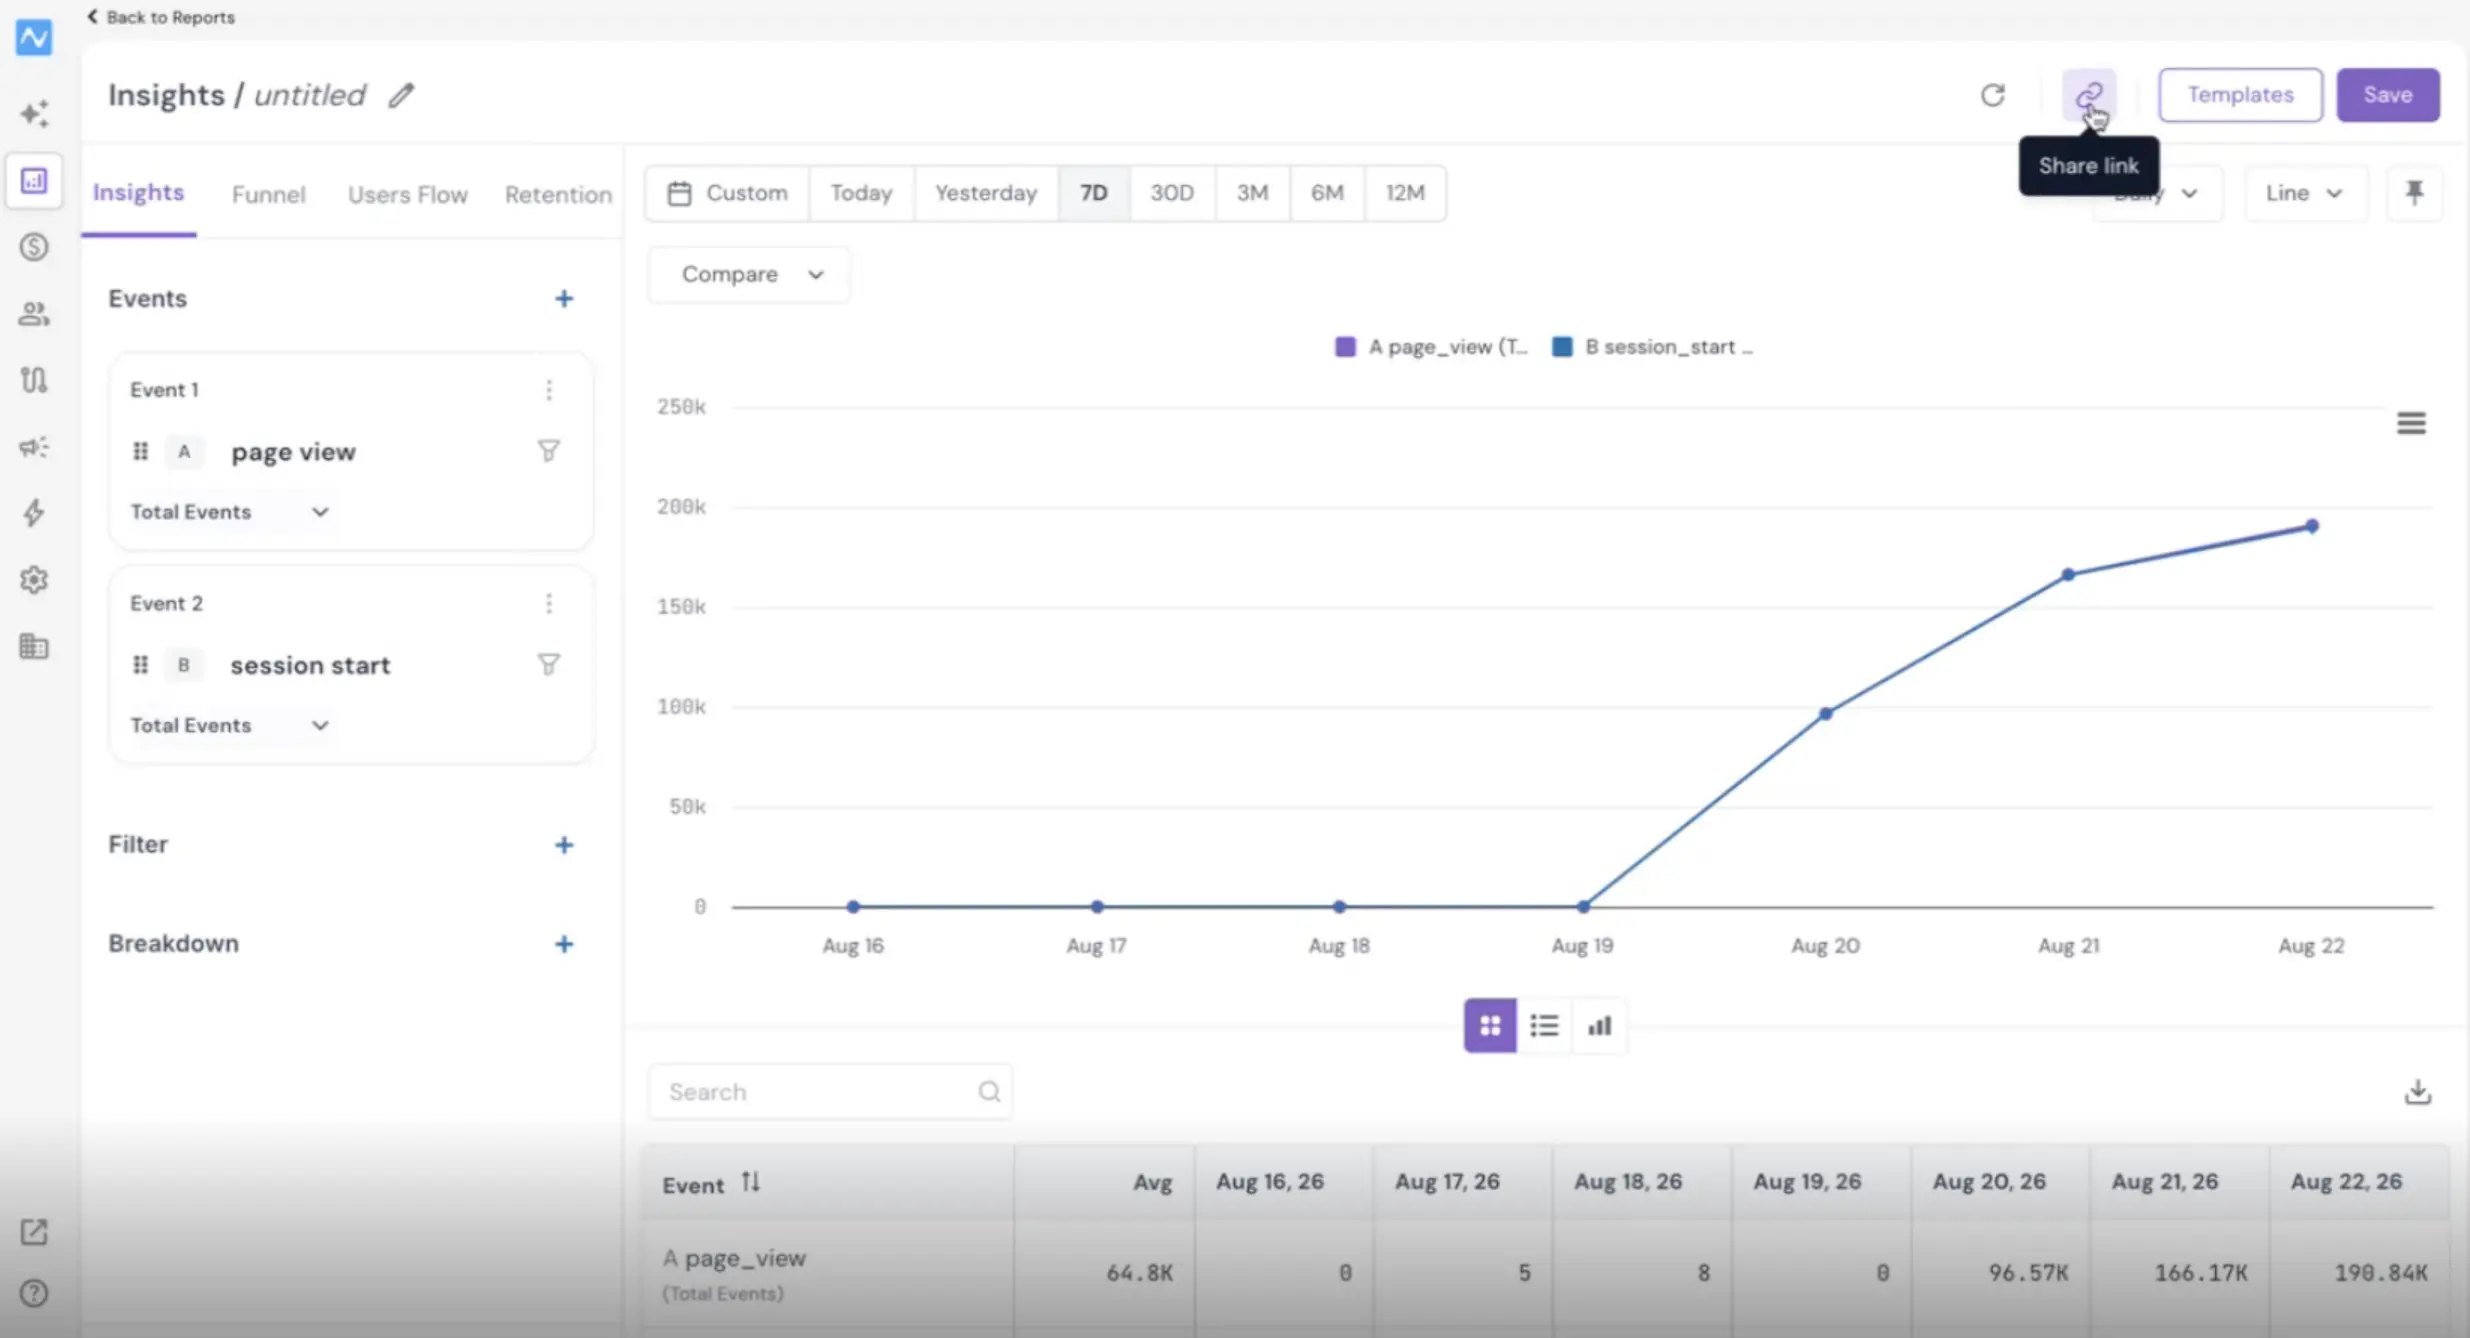2470x1338 pixels.
Task: Open page view Total Events dropdown
Action: coord(230,512)
